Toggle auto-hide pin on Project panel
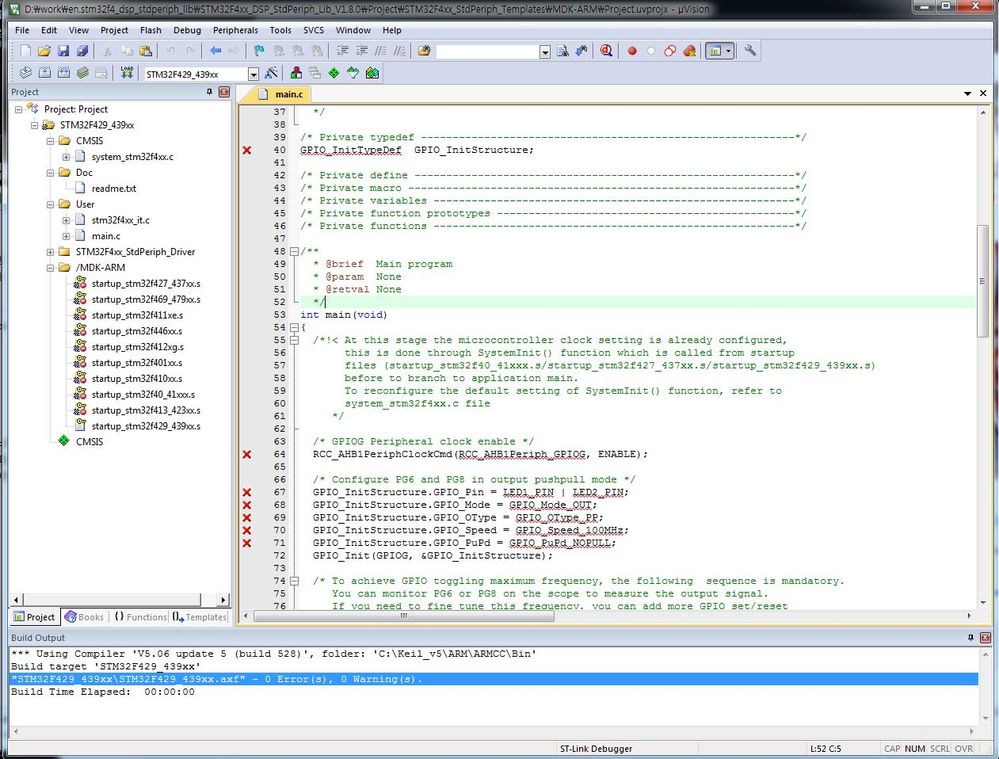Viewport: 999px width, 759px height. click(x=209, y=92)
